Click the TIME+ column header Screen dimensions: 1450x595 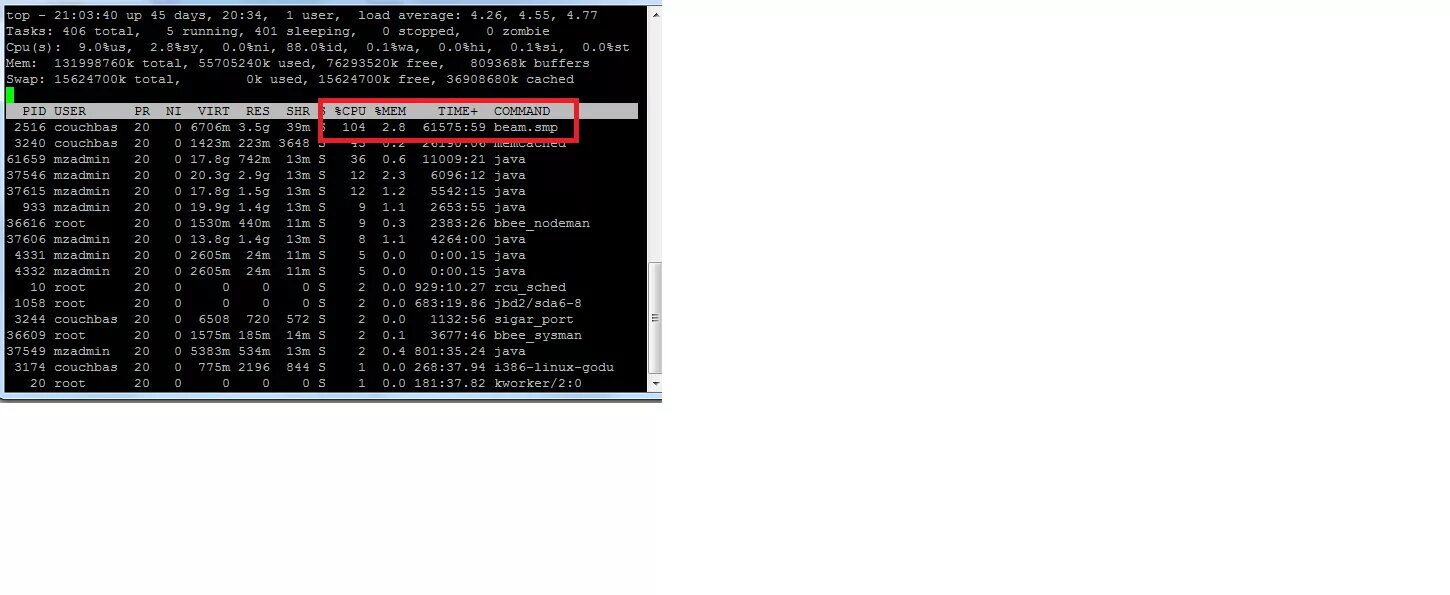458,111
